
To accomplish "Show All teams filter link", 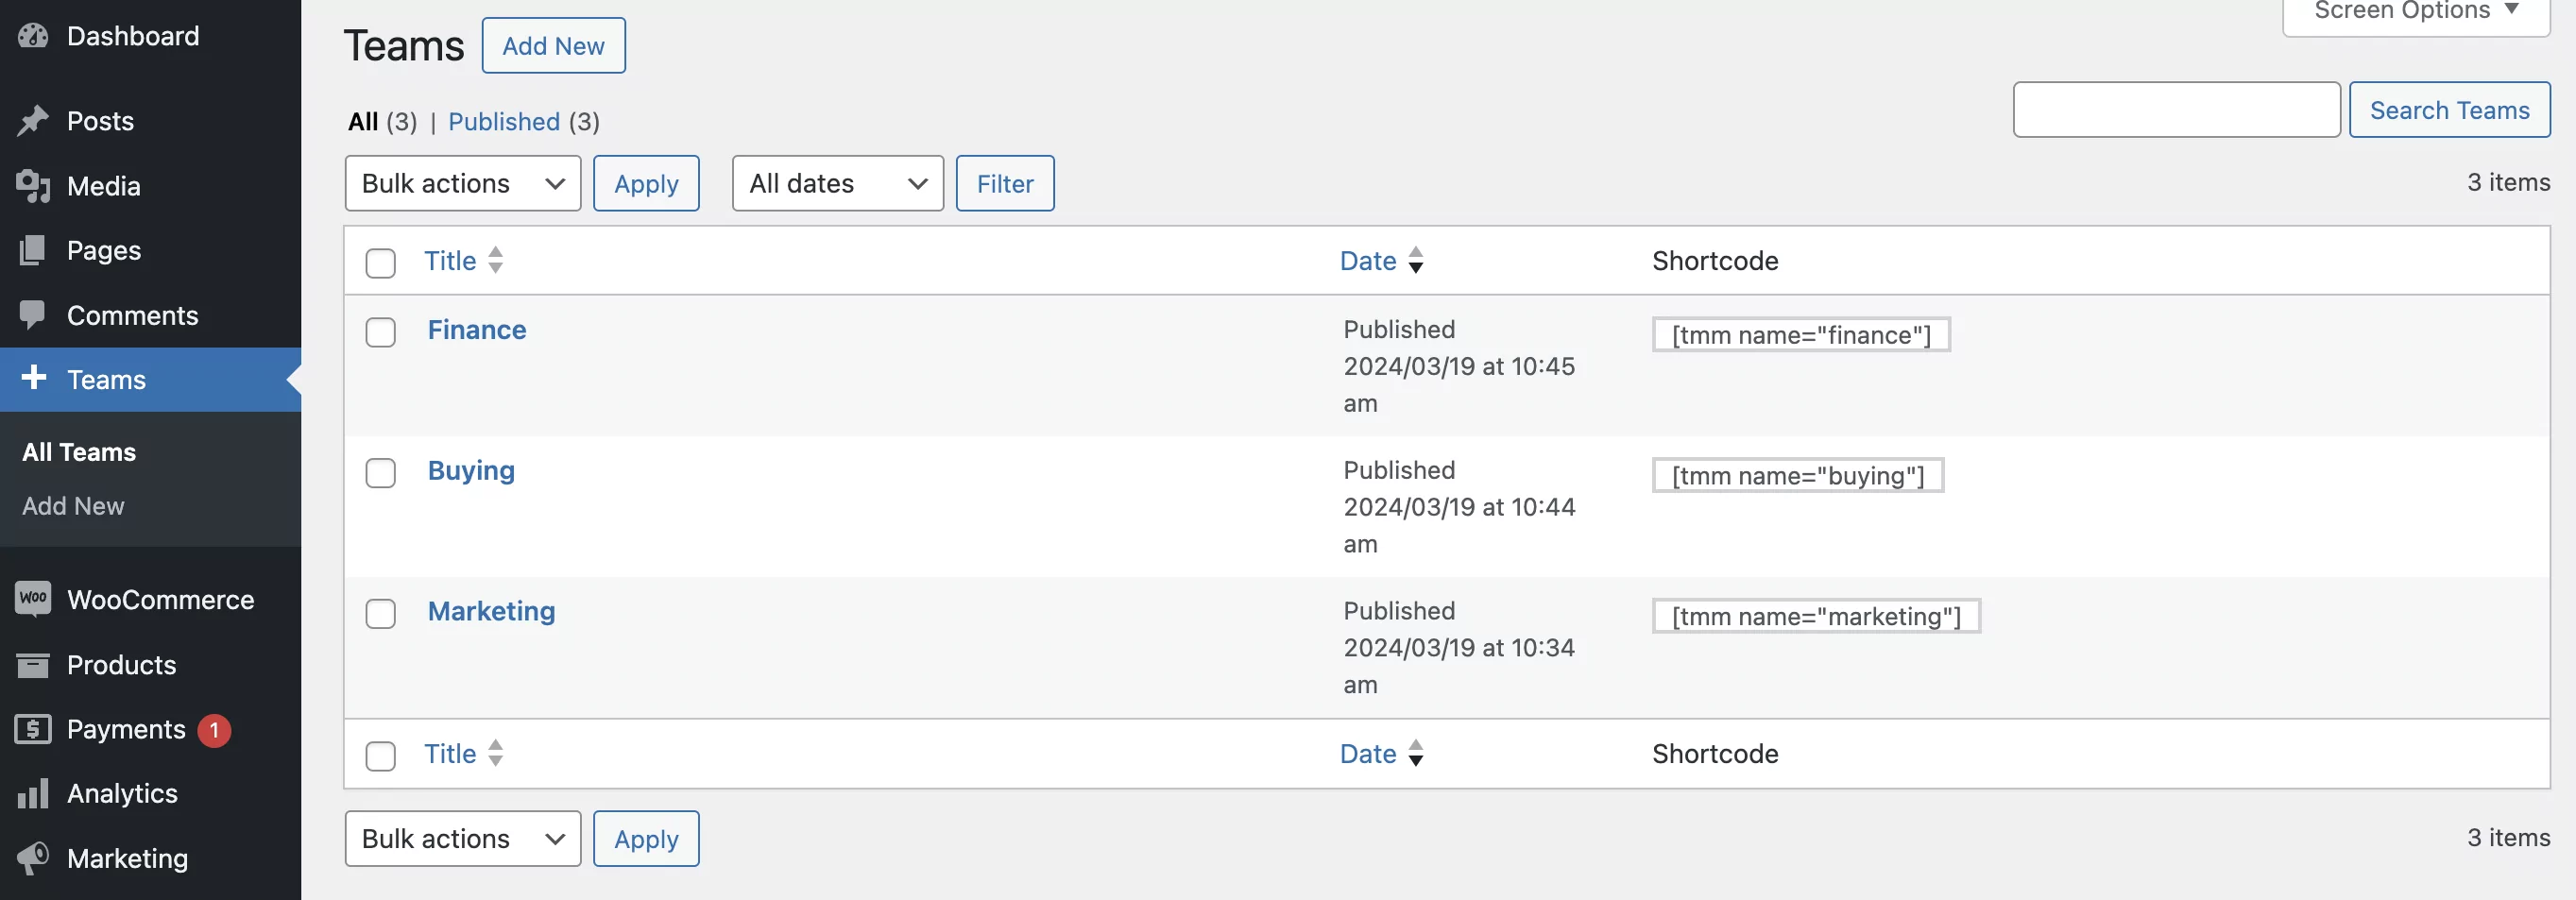I will tap(363, 121).
